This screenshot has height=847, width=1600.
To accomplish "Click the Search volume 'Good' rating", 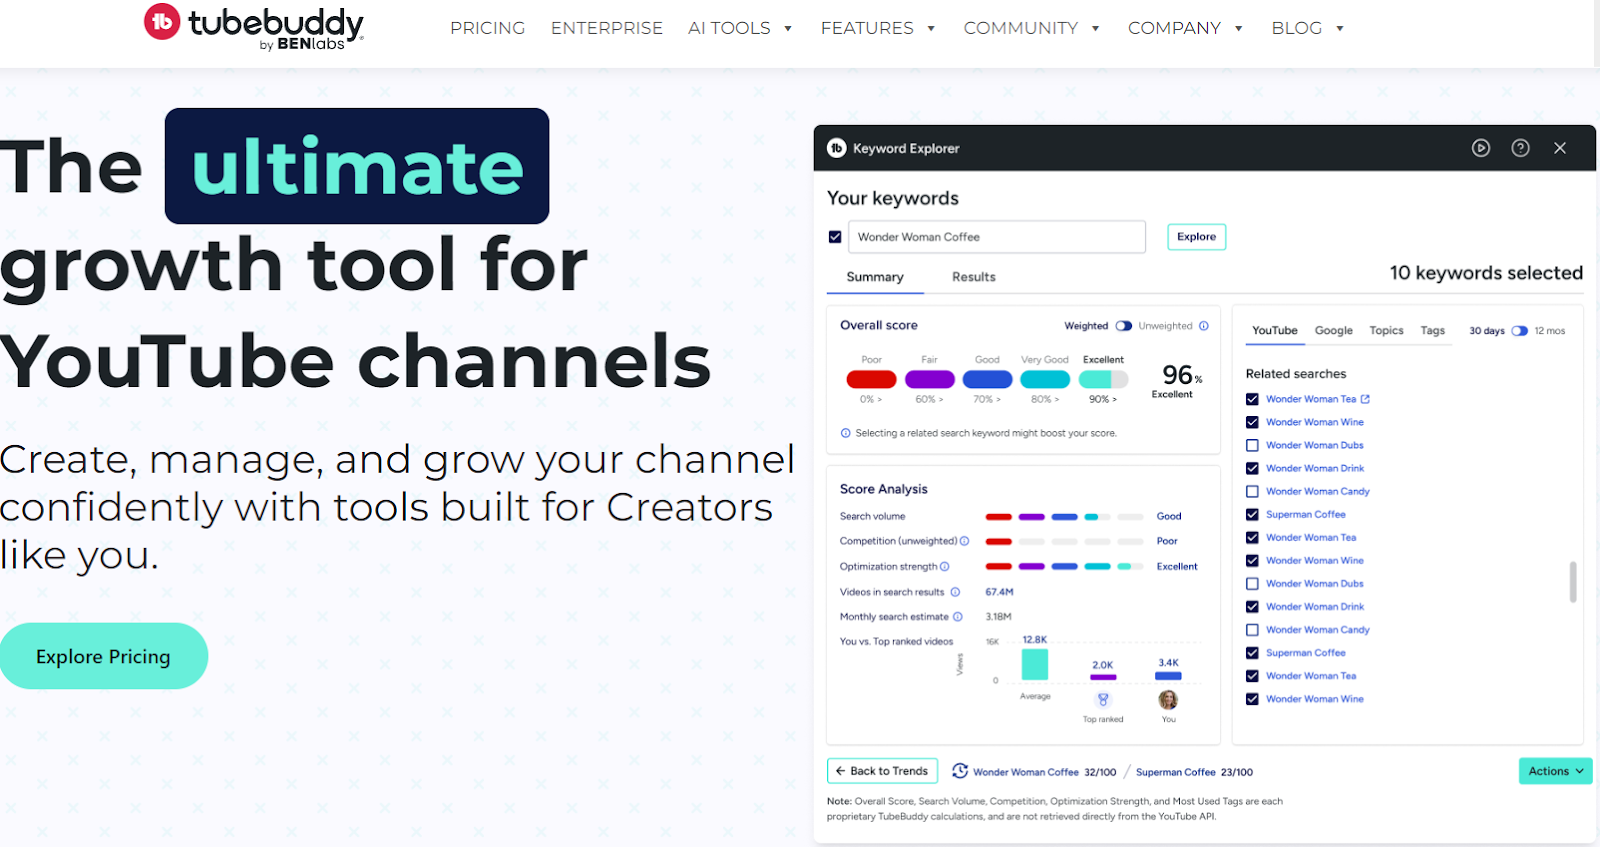I will point(1169,517).
